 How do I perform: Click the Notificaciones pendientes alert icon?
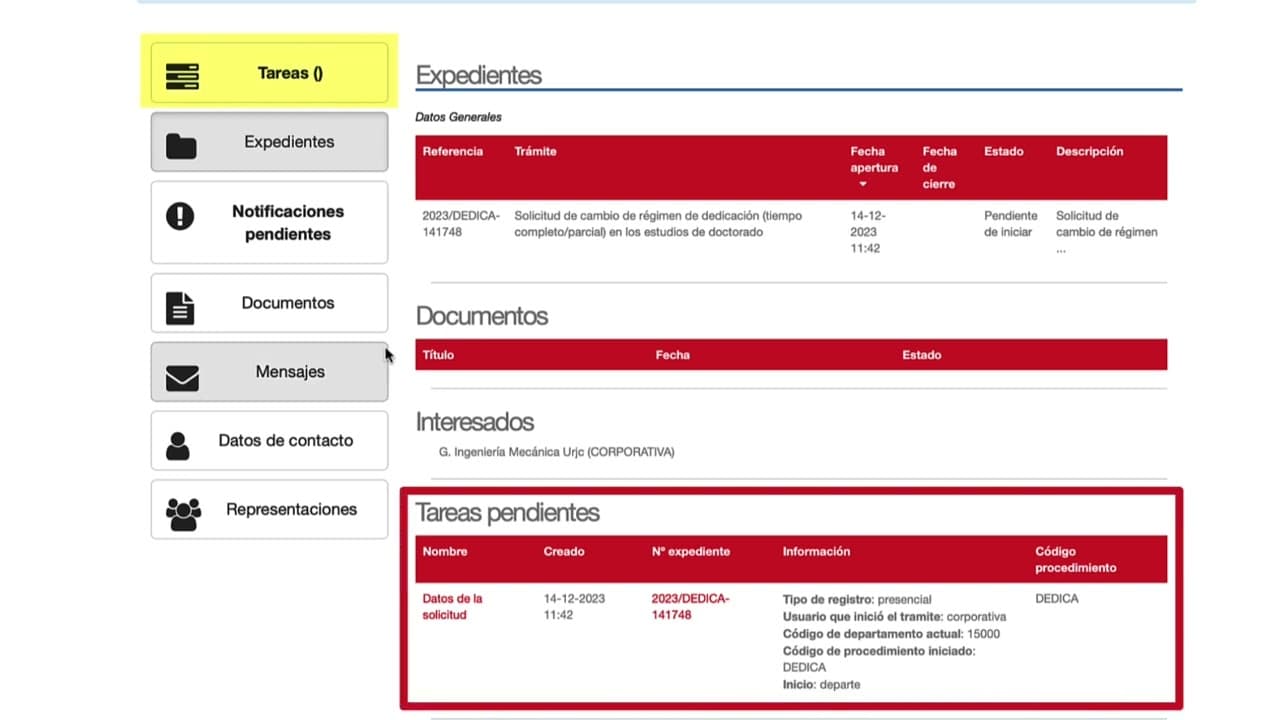(x=180, y=215)
